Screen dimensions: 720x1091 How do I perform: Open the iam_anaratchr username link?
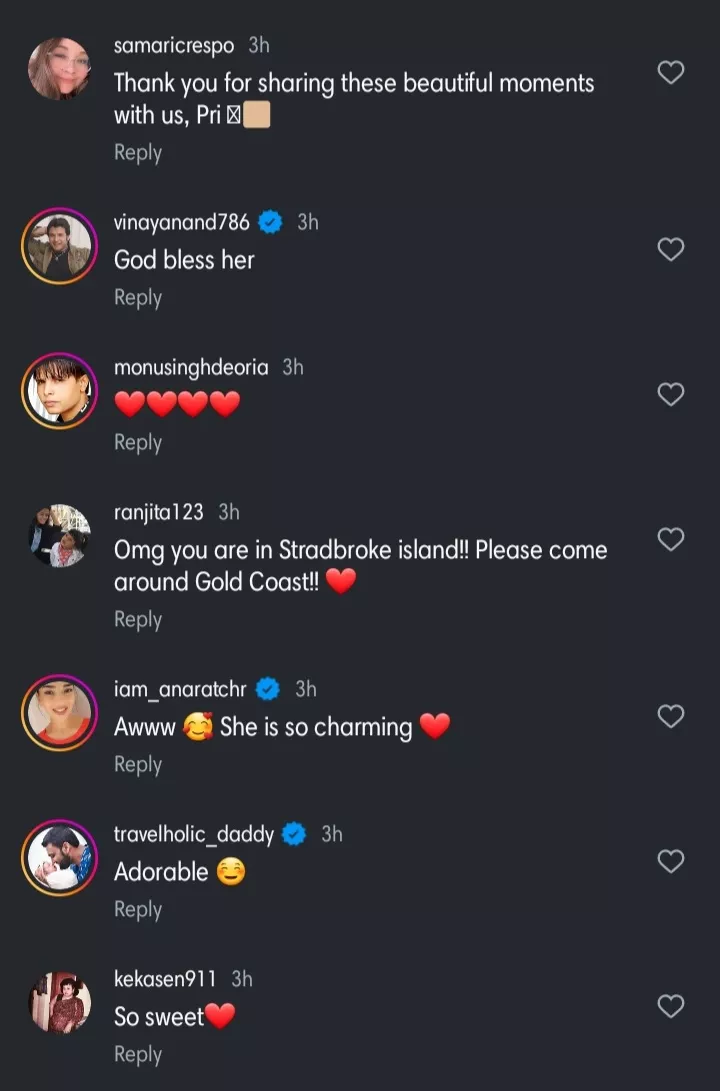point(180,689)
